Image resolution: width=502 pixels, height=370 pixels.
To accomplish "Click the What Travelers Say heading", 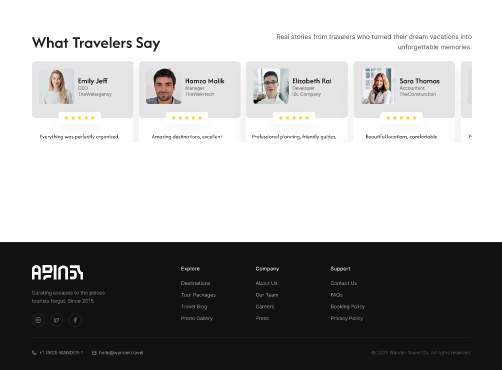I will click(96, 43).
